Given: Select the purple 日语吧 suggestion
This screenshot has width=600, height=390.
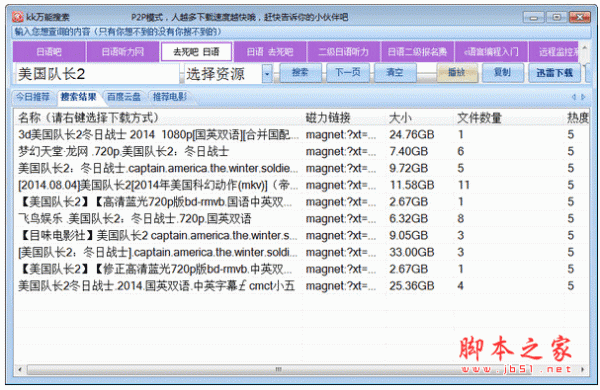Looking at the screenshot, I should (x=49, y=52).
